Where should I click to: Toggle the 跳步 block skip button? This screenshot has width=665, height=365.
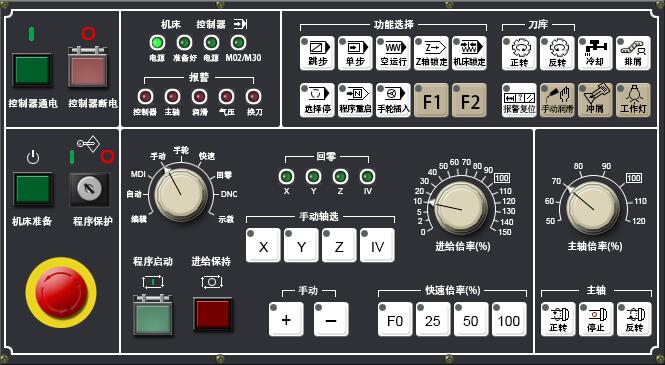(317, 53)
